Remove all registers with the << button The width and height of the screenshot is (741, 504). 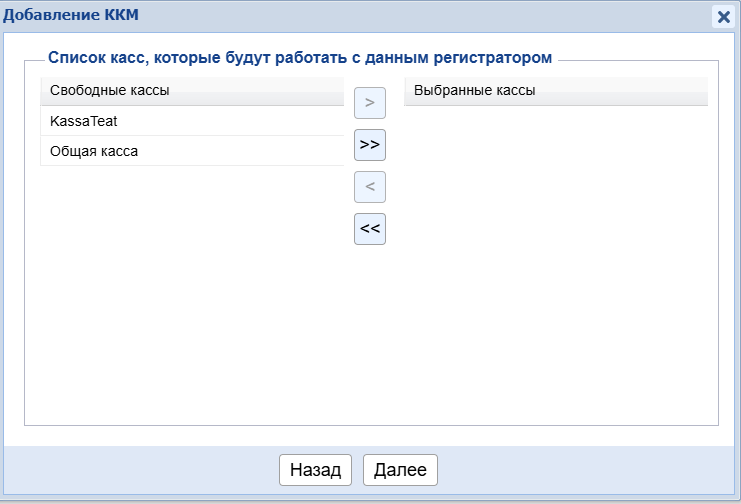pos(370,229)
